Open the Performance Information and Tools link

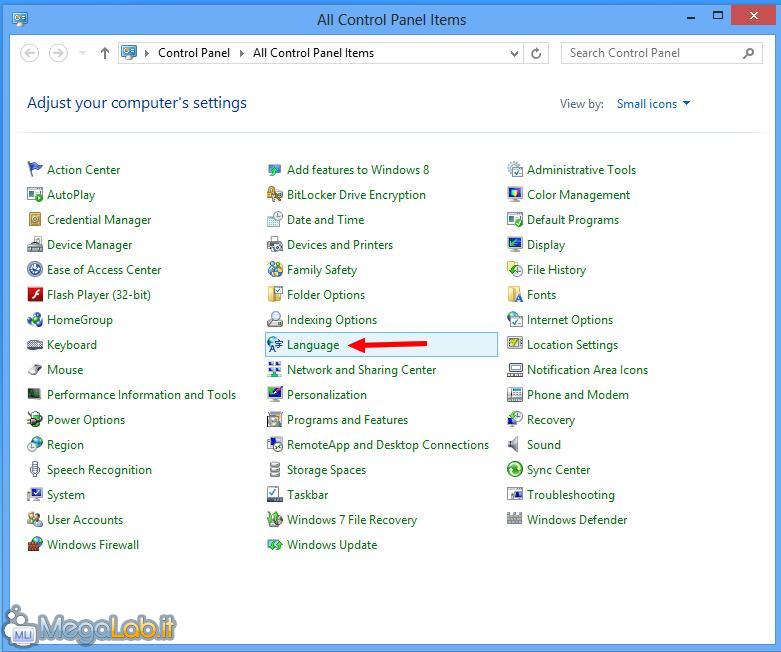pos(141,394)
